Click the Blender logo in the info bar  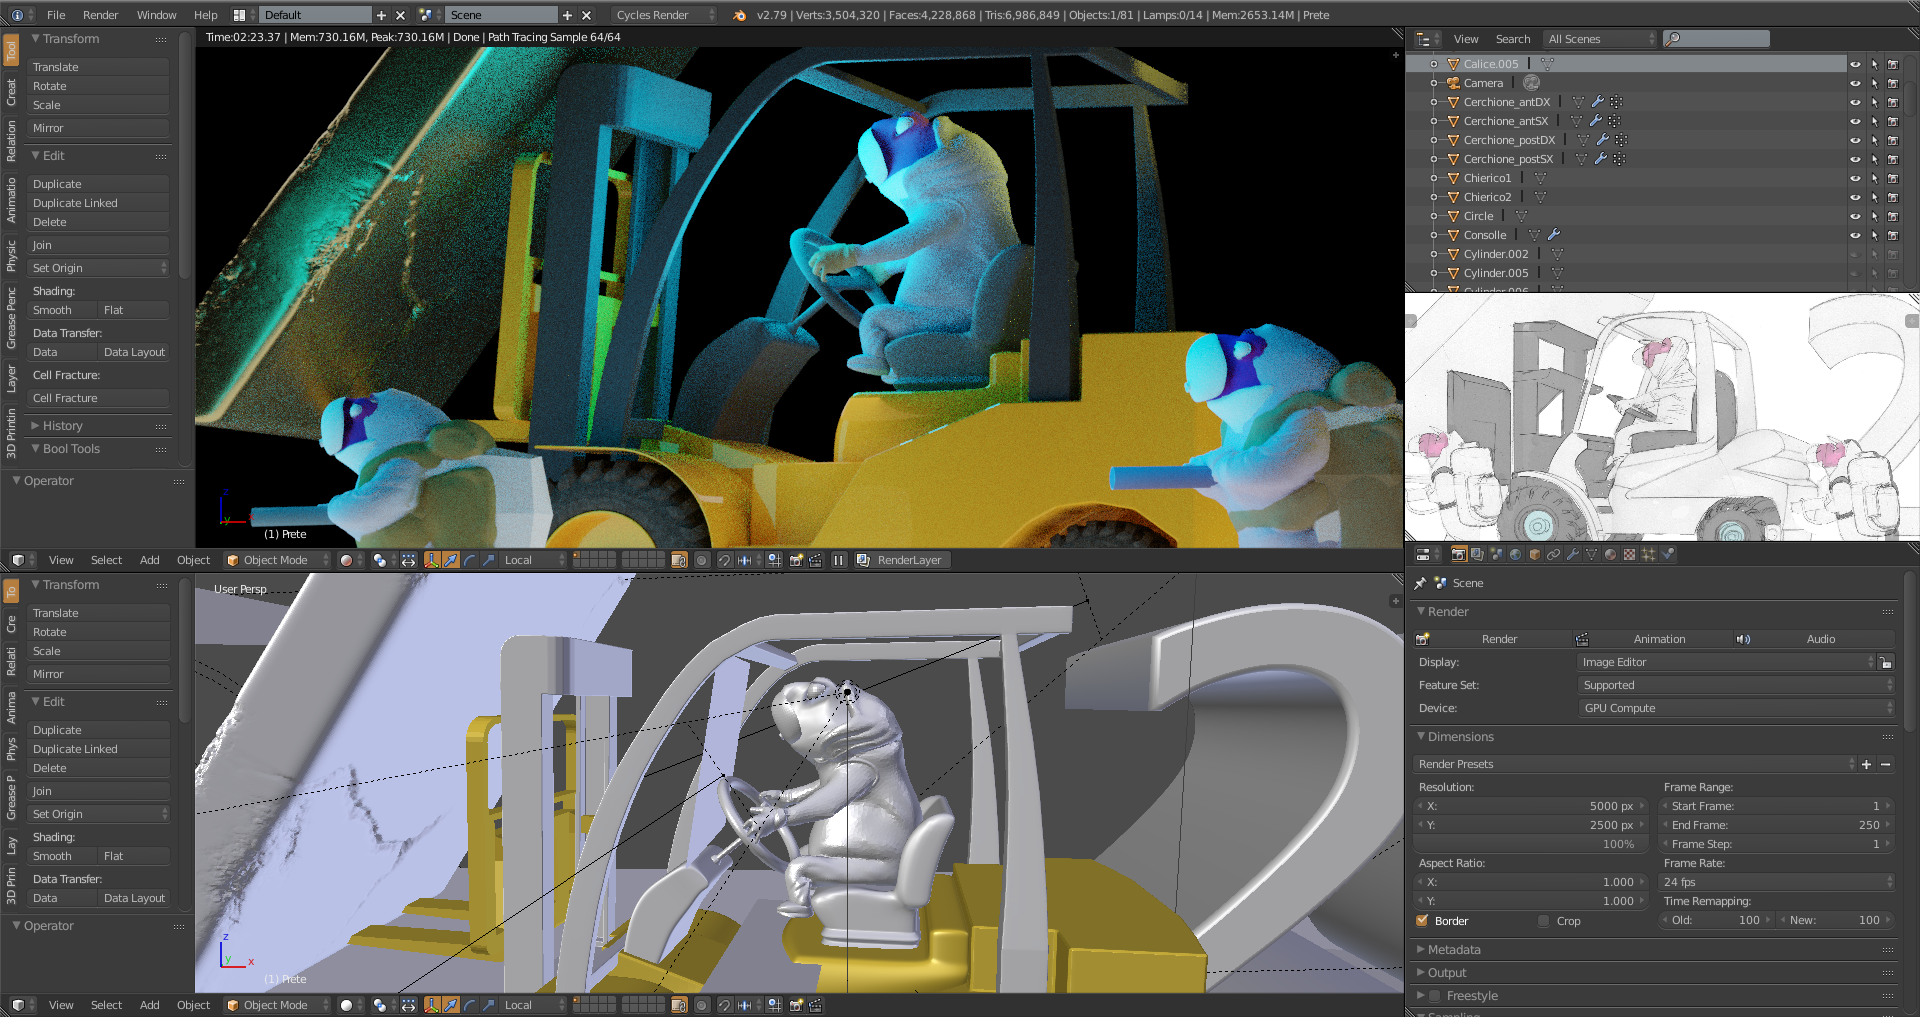pos(739,15)
